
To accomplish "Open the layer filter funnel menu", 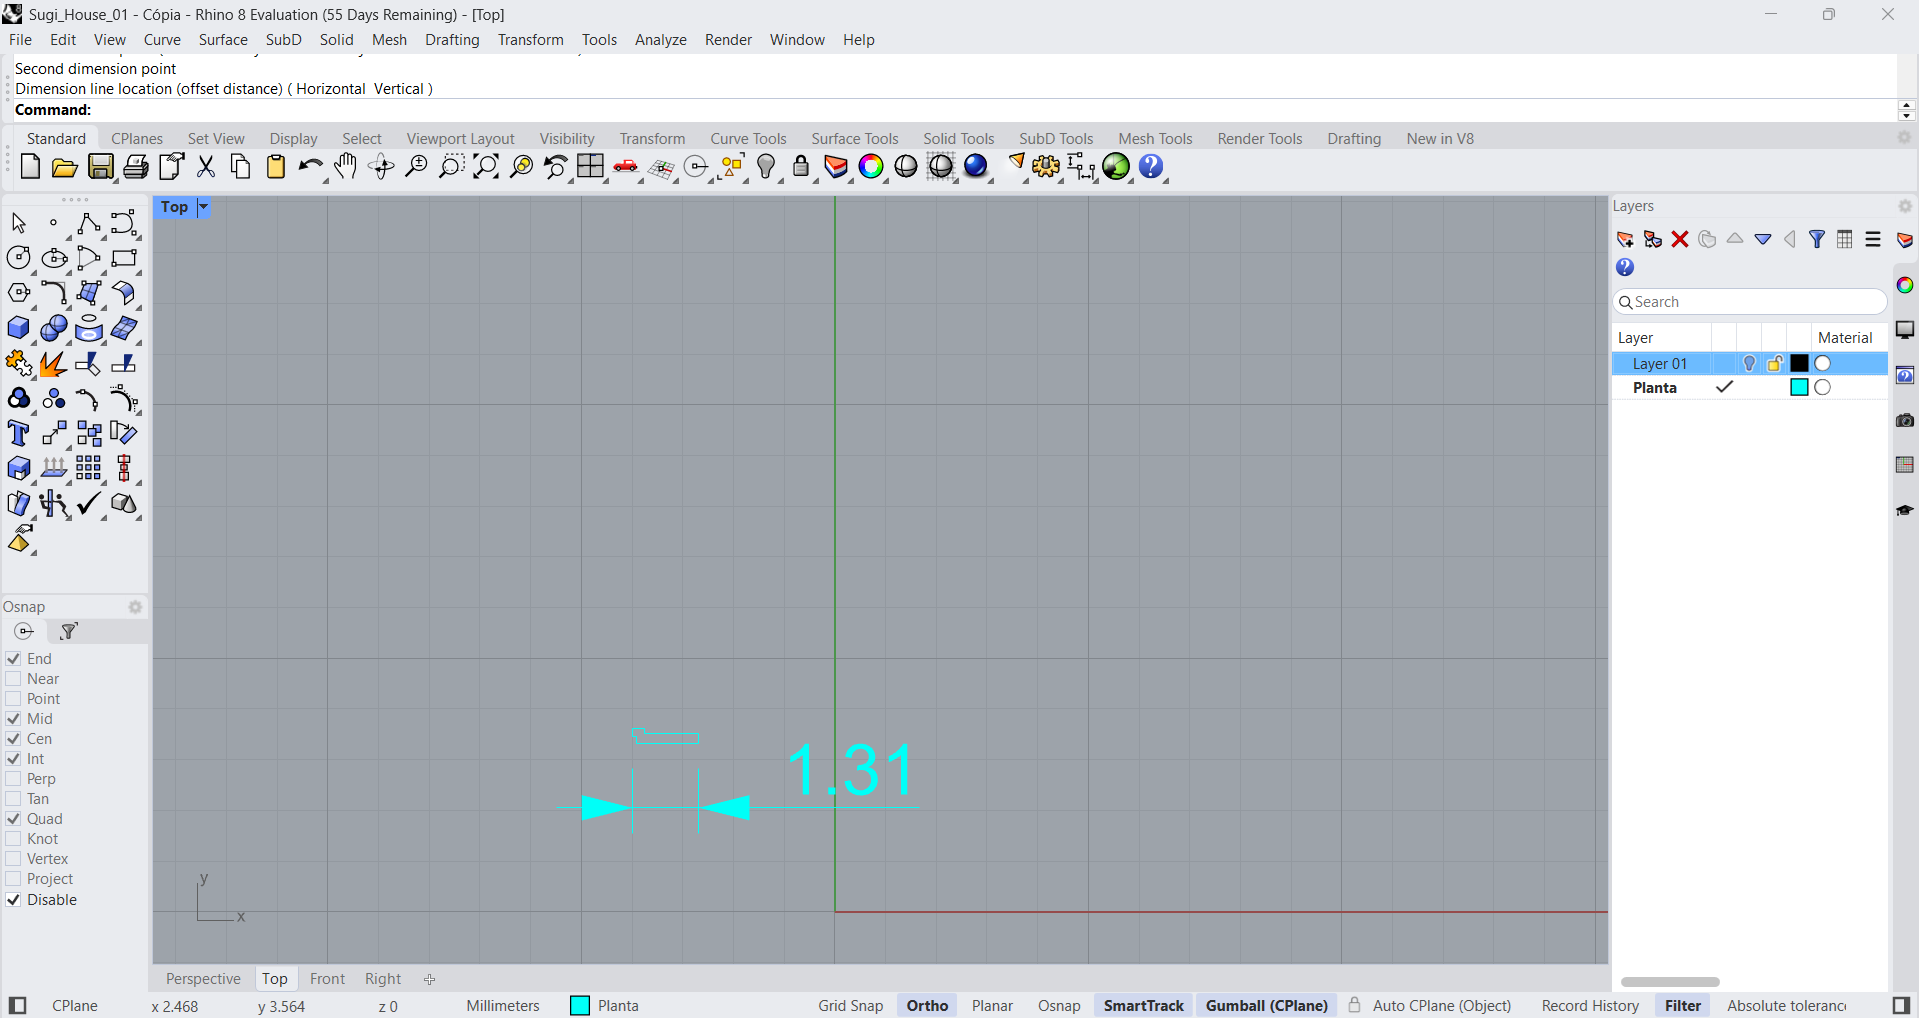I will [x=1817, y=240].
